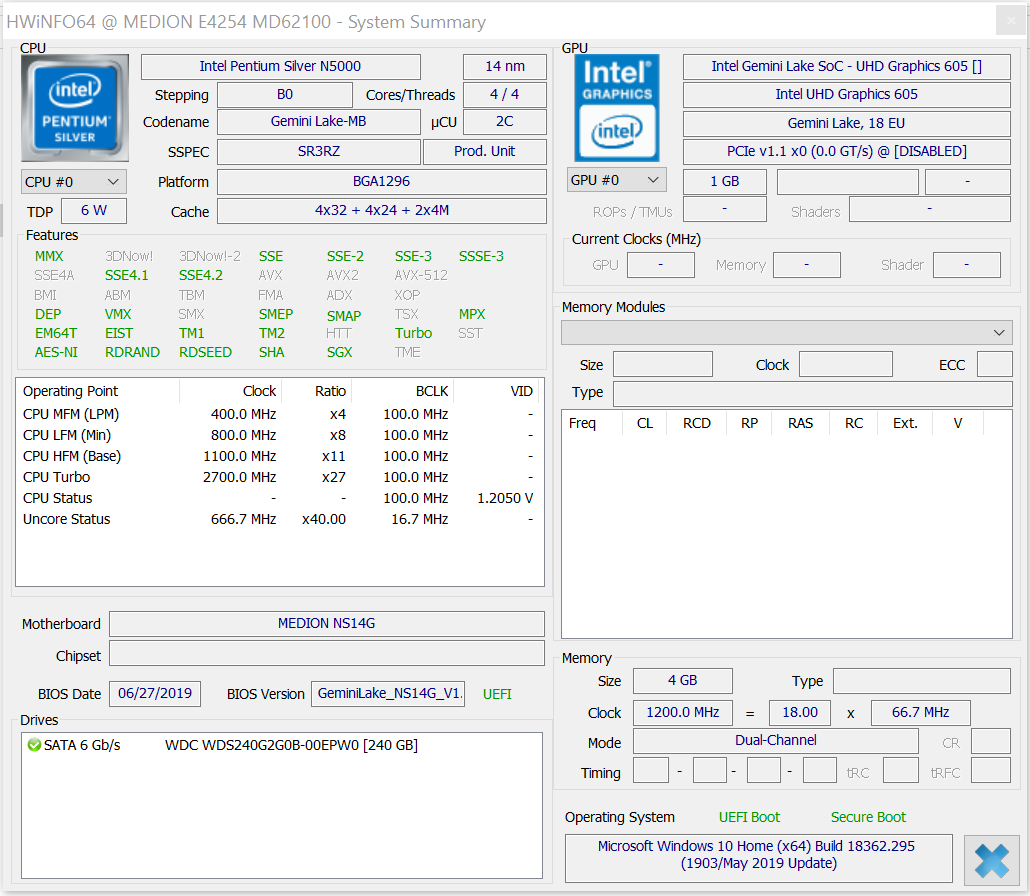The height and width of the screenshot is (896, 1030).
Task: Click the Gemini Lake, 18 EU field
Action: click(847, 123)
